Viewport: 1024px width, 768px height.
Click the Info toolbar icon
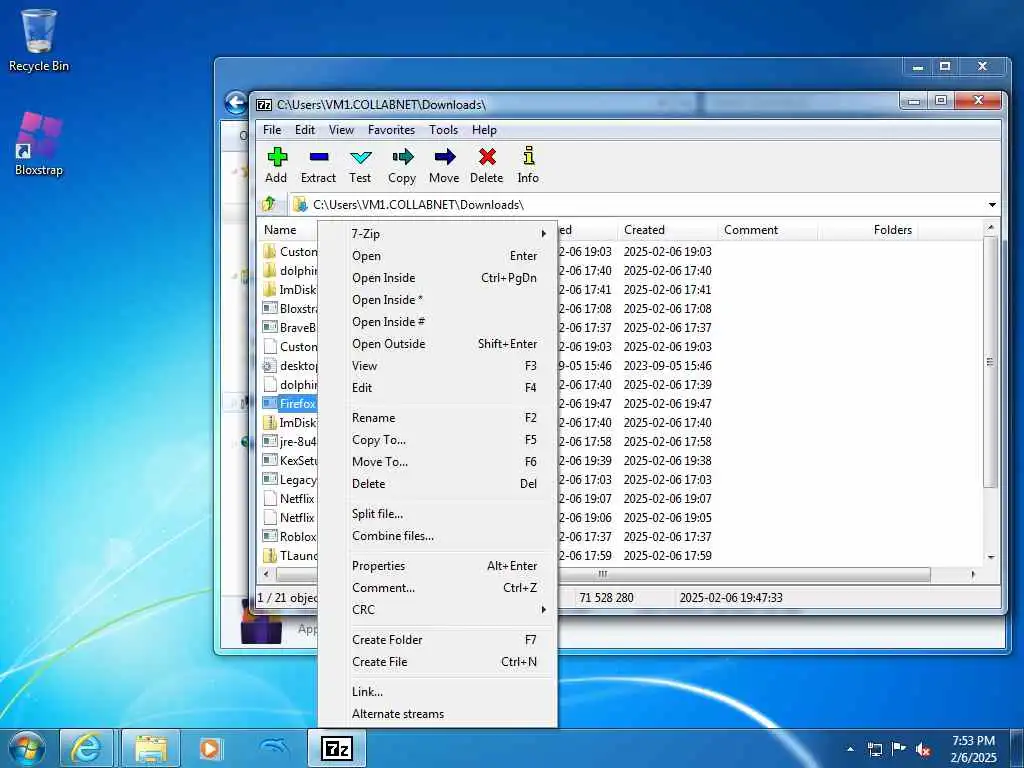528,165
